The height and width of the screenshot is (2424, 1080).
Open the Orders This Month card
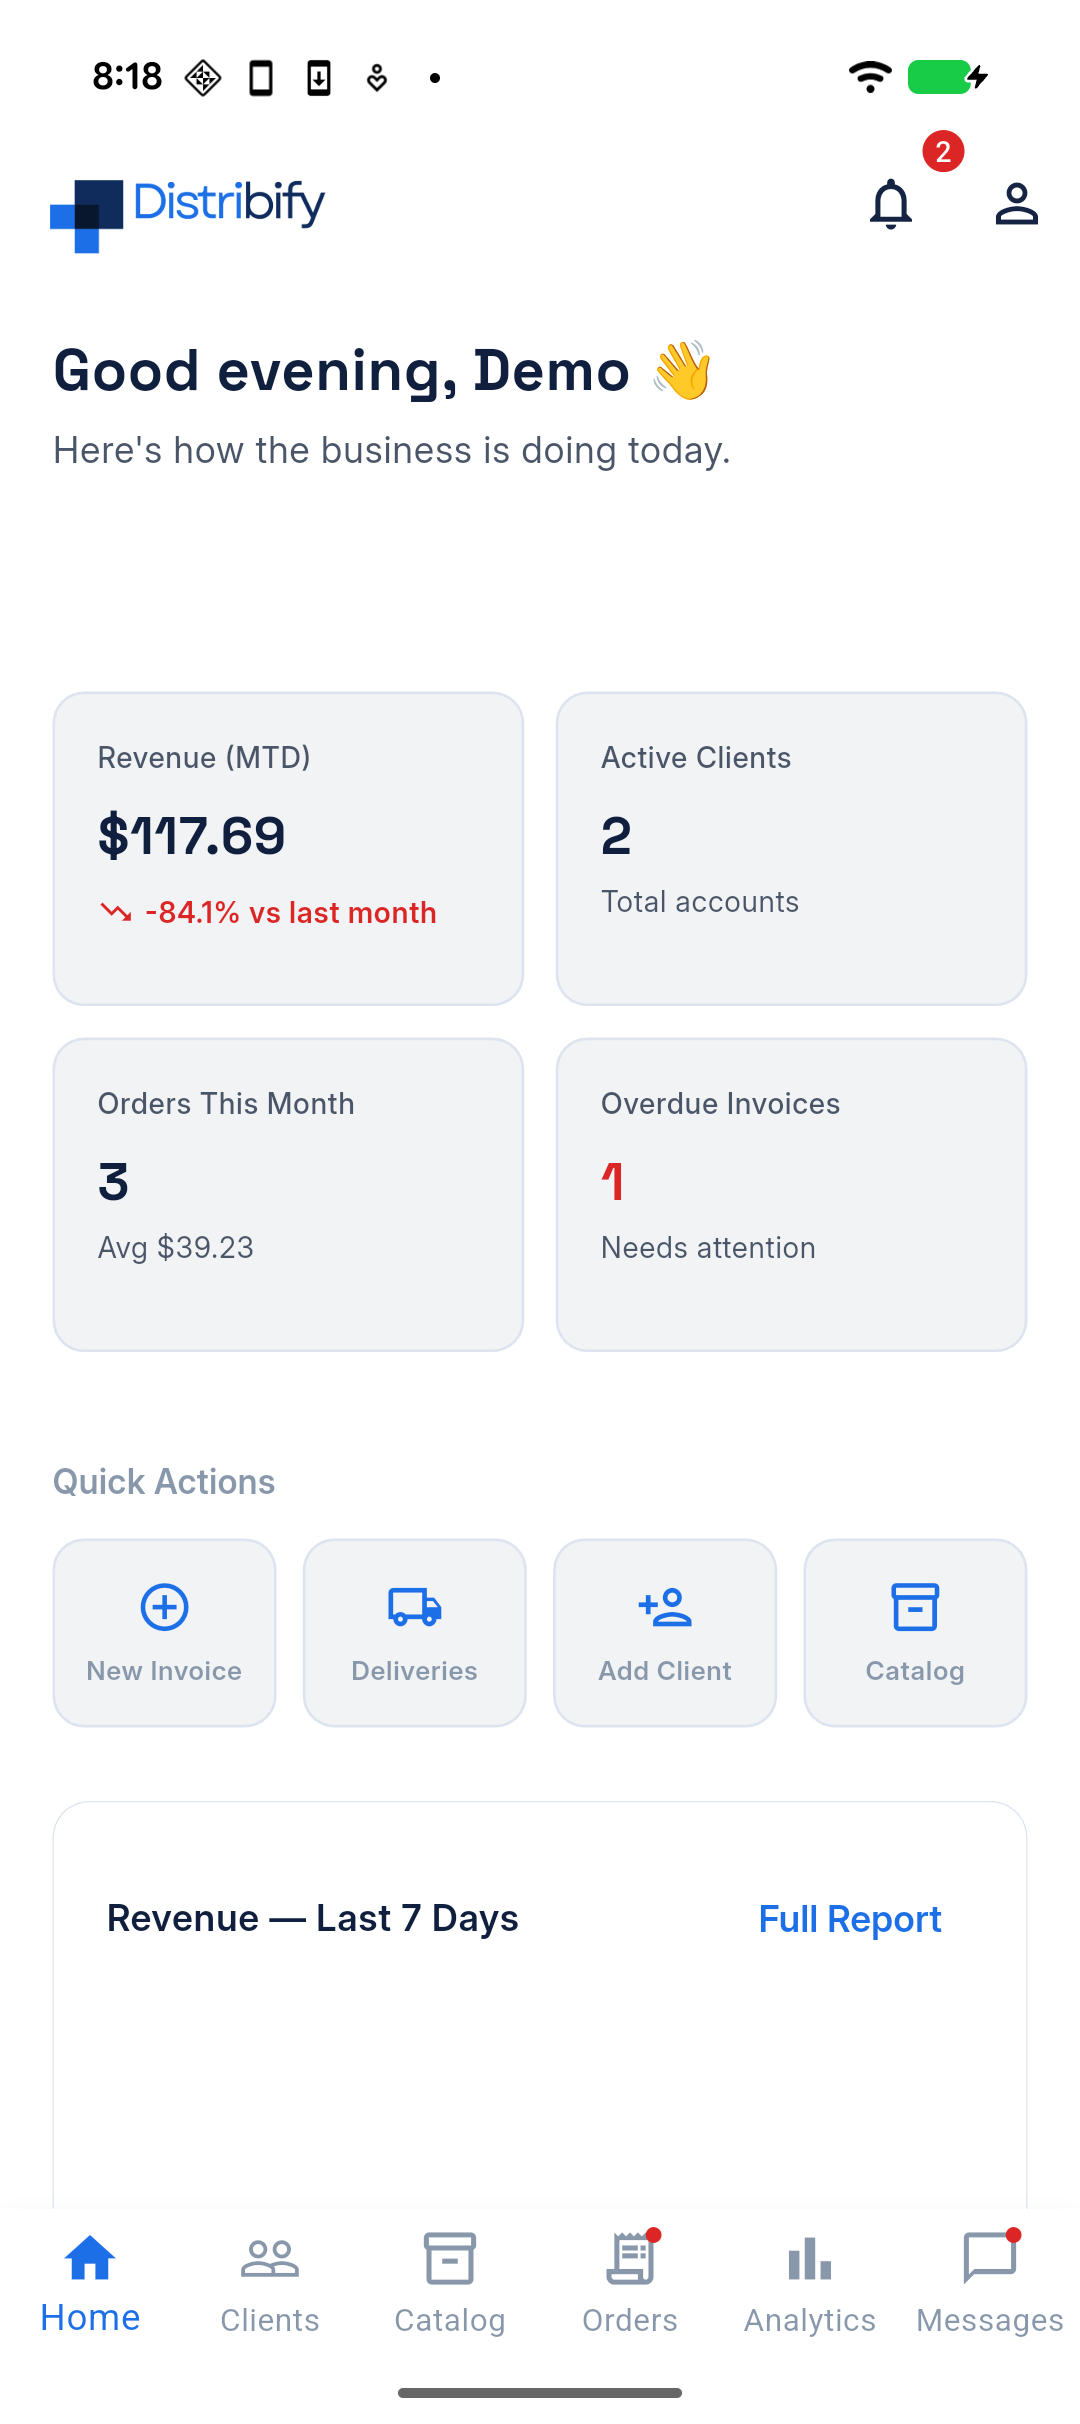288,1194
